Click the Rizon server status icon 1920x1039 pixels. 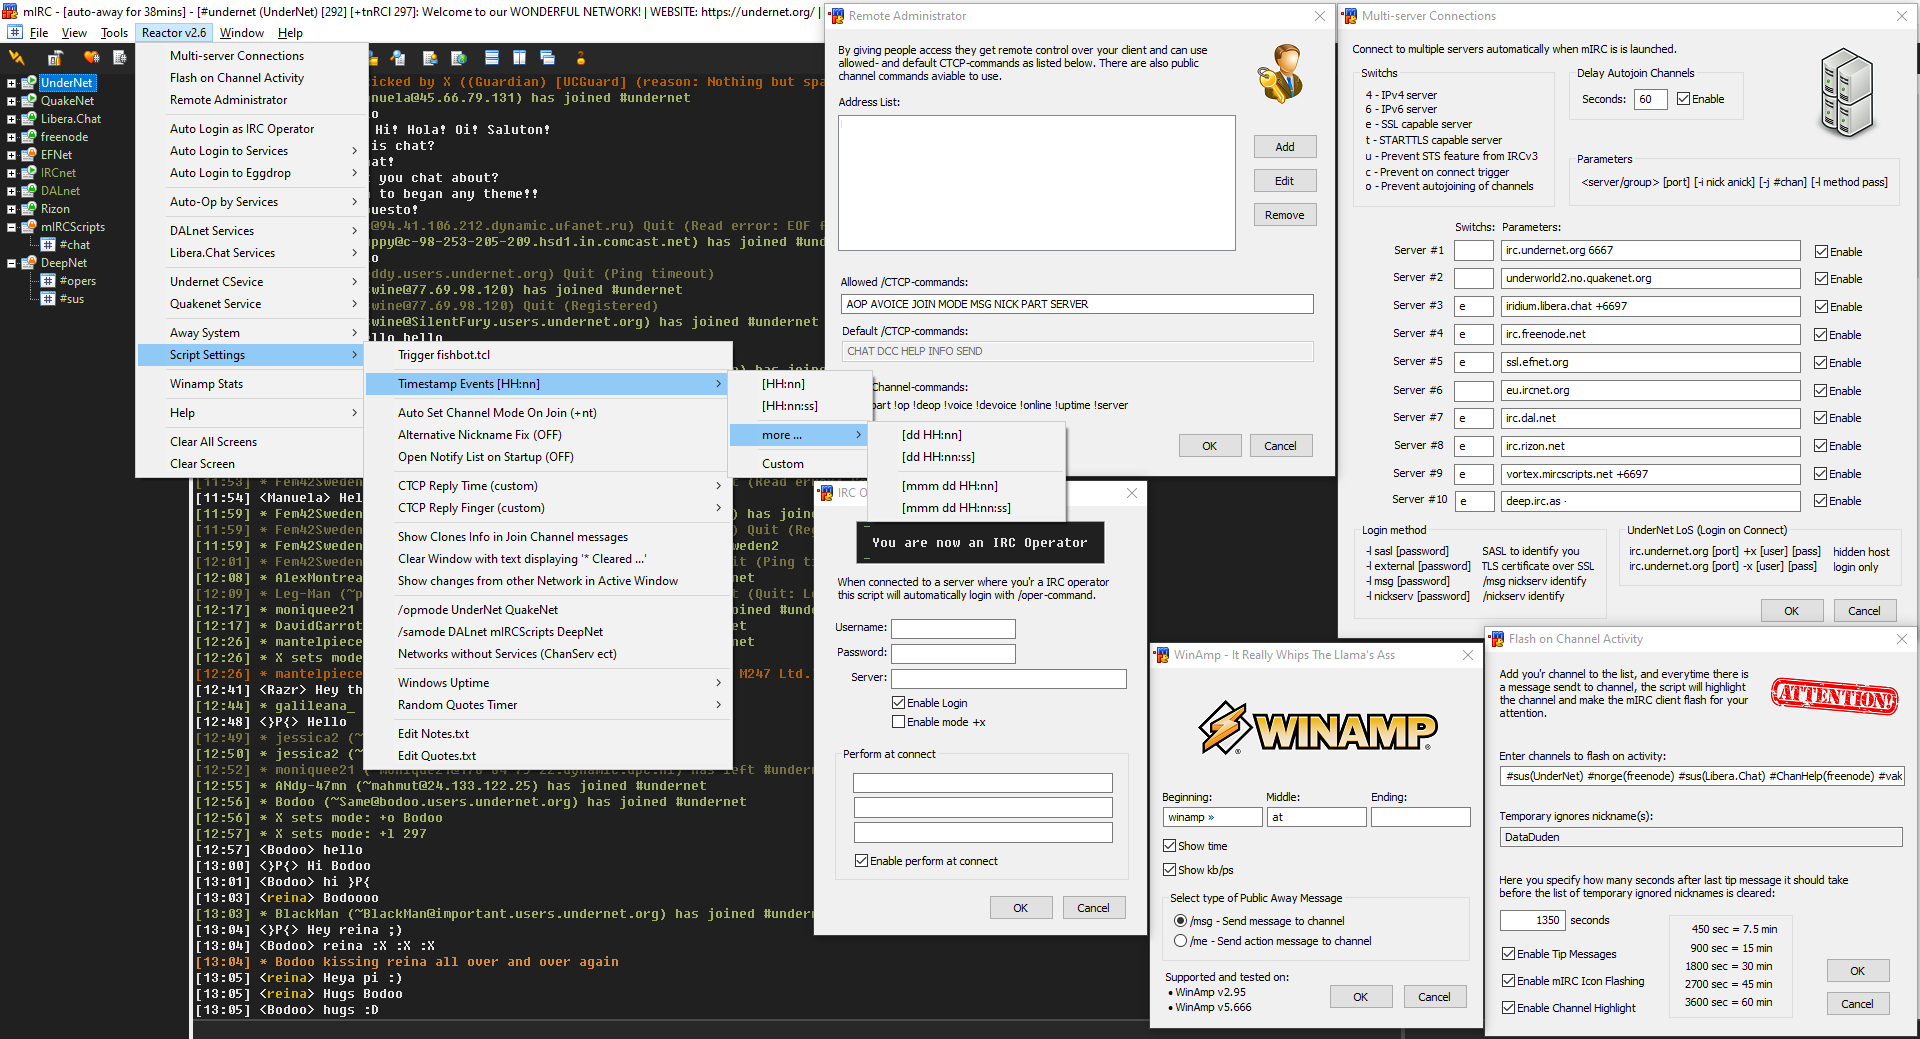29,209
